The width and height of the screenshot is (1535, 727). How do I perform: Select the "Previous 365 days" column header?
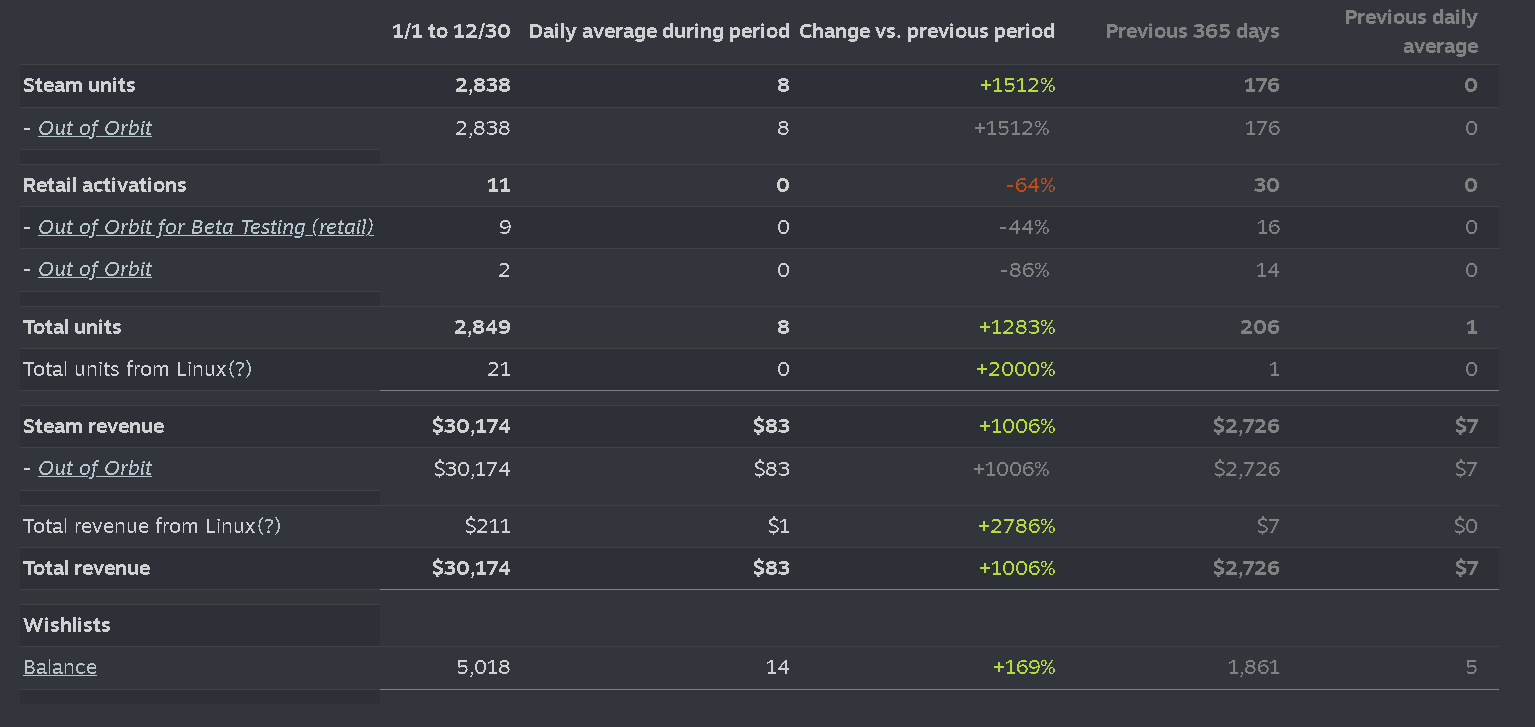(x=1192, y=31)
